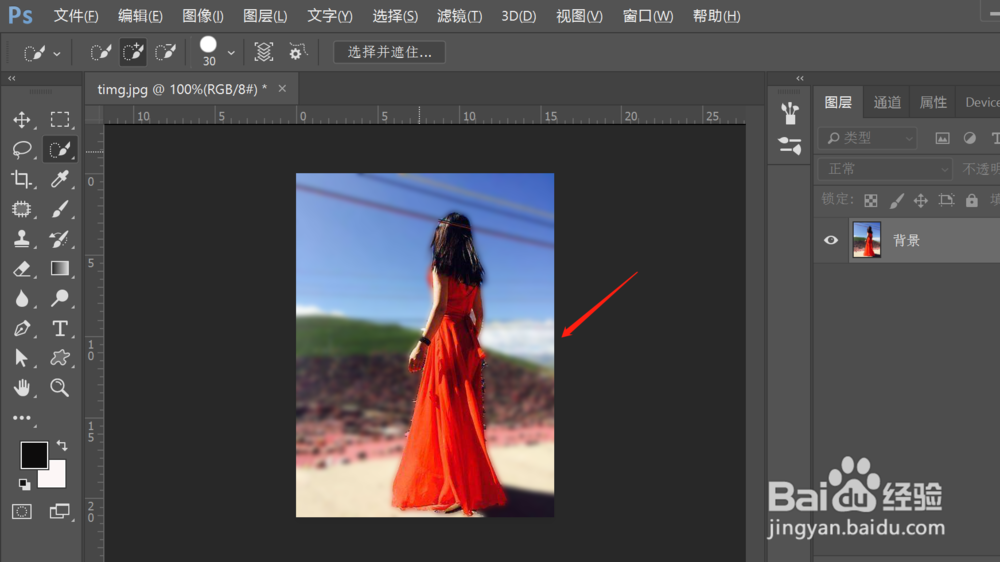Viewport: 1000px width, 562px height.
Task: Choose Subtract from Selection mode
Action: click(x=166, y=52)
